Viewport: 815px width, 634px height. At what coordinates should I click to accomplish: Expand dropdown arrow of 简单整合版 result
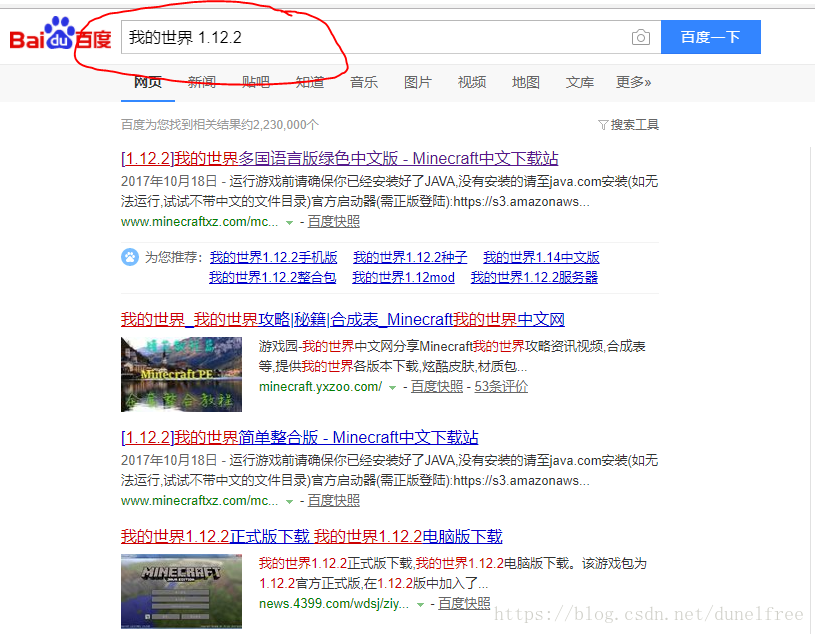[290, 502]
